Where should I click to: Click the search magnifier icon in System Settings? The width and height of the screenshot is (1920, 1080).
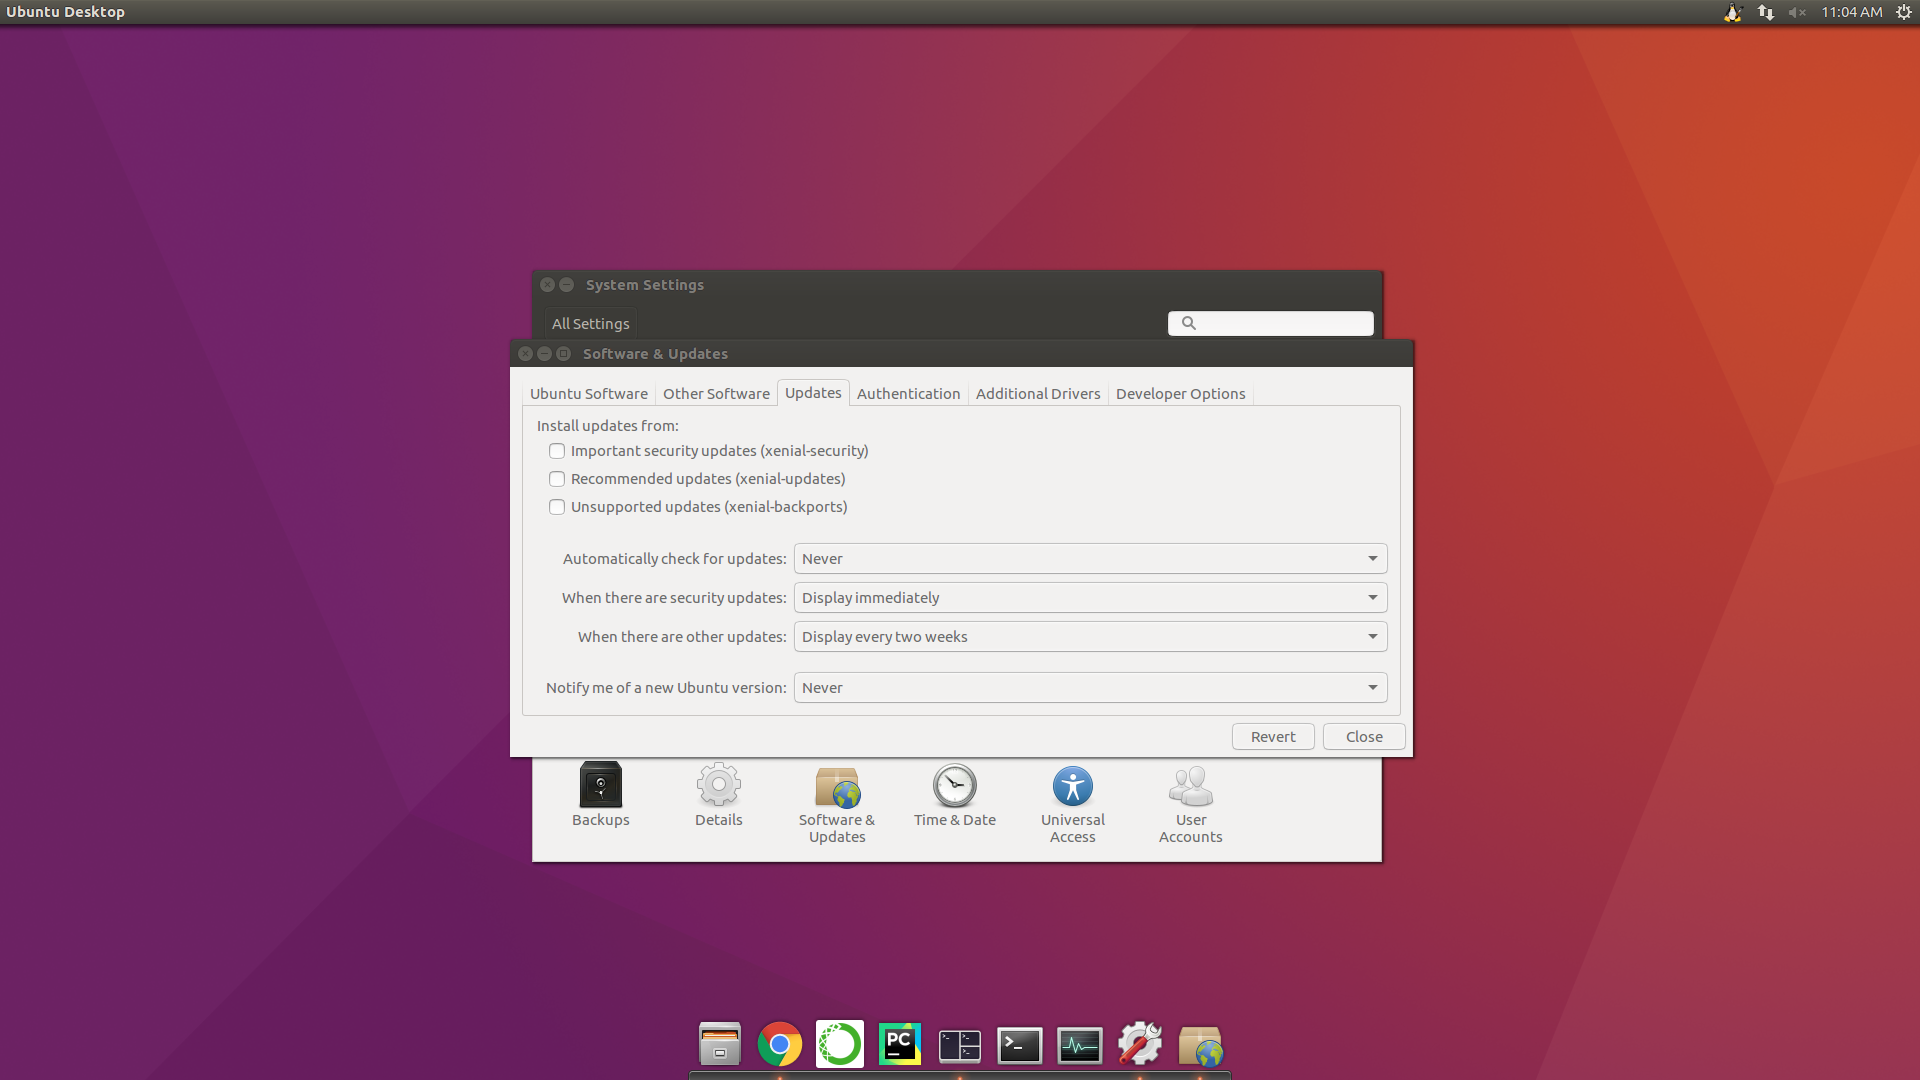tap(1189, 323)
